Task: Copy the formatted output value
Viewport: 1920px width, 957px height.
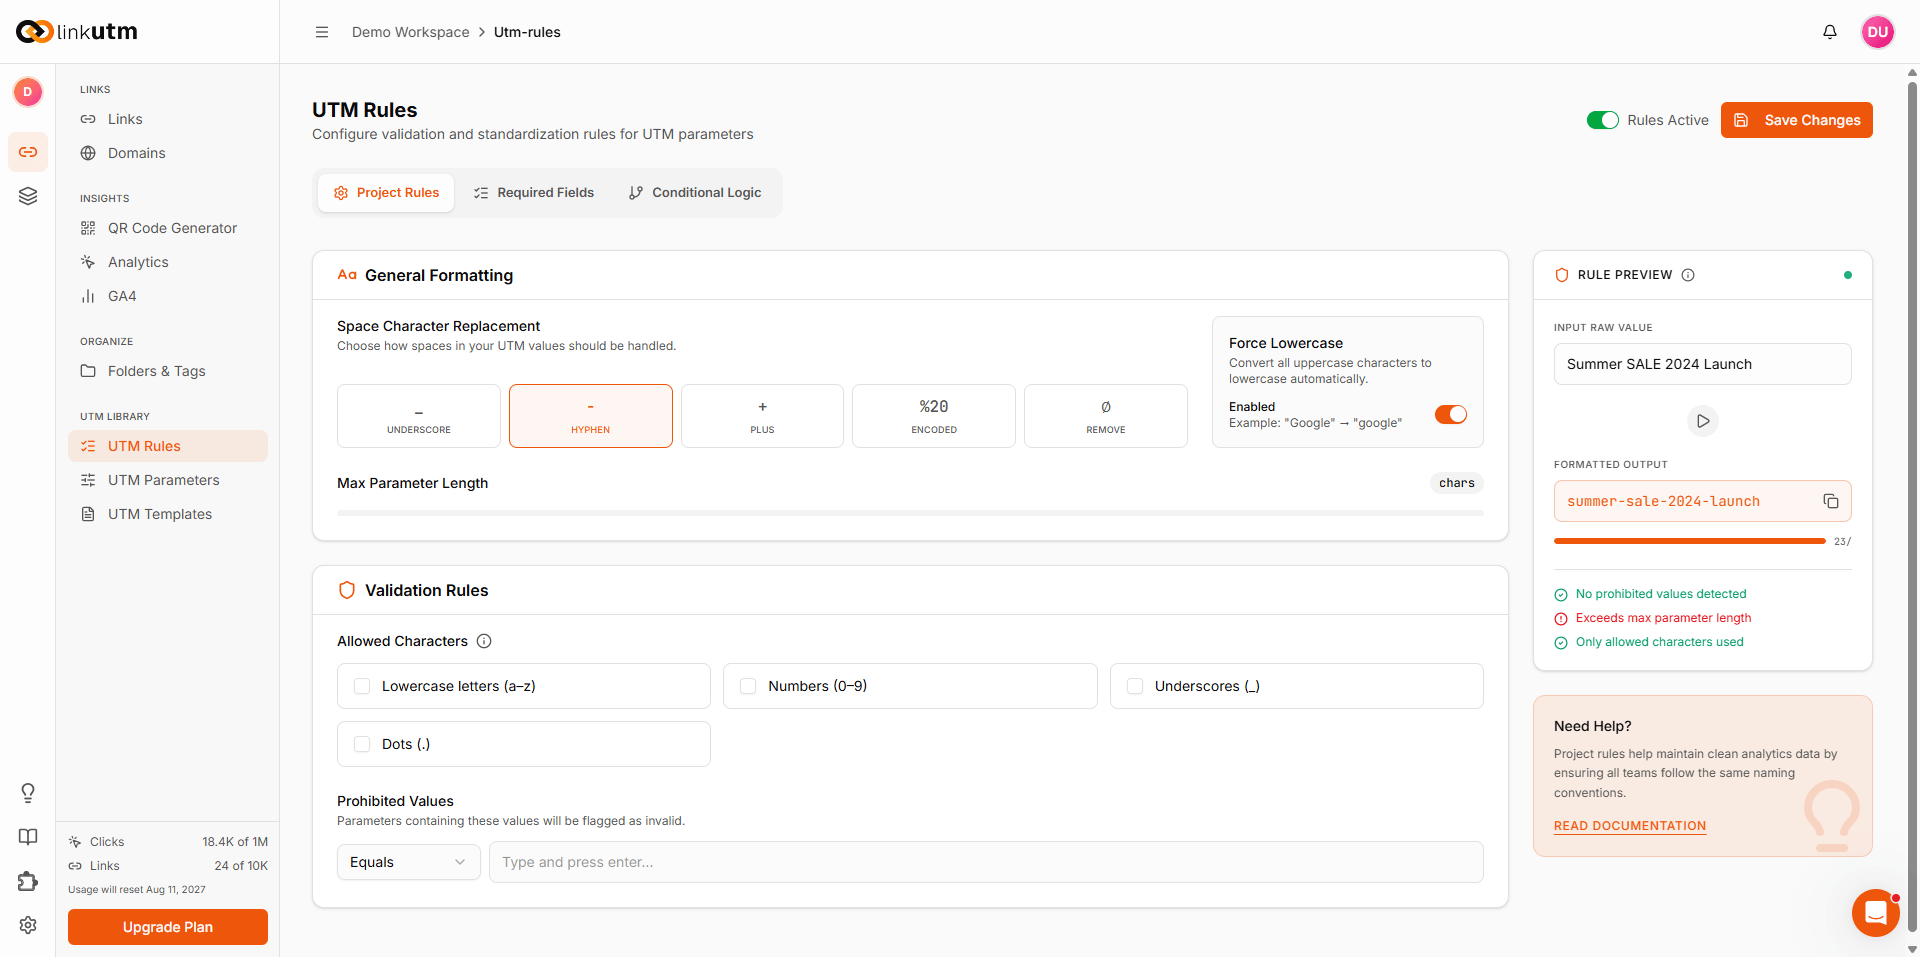Action: coord(1831,501)
